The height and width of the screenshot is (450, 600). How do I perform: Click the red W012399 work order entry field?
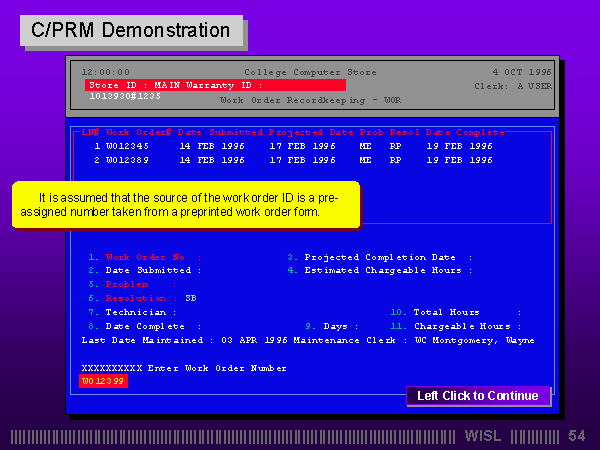(103, 381)
